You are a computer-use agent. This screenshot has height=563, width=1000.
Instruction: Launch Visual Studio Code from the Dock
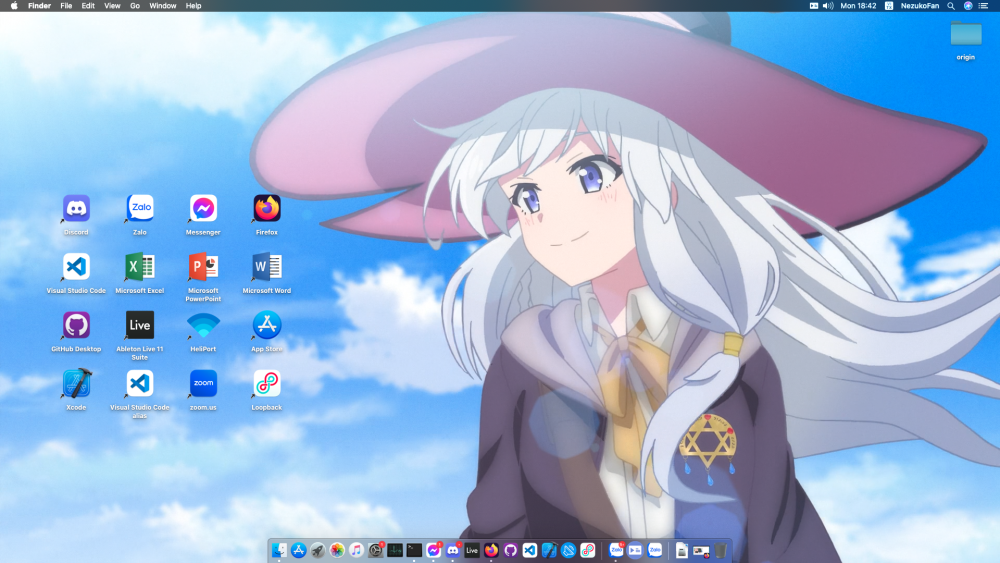click(x=529, y=550)
